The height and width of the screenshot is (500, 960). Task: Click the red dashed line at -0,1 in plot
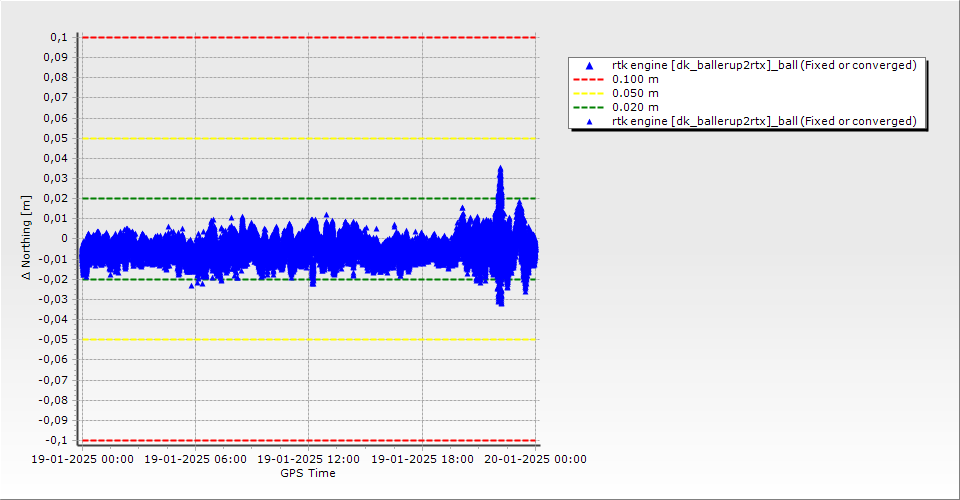tap(309, 441)
